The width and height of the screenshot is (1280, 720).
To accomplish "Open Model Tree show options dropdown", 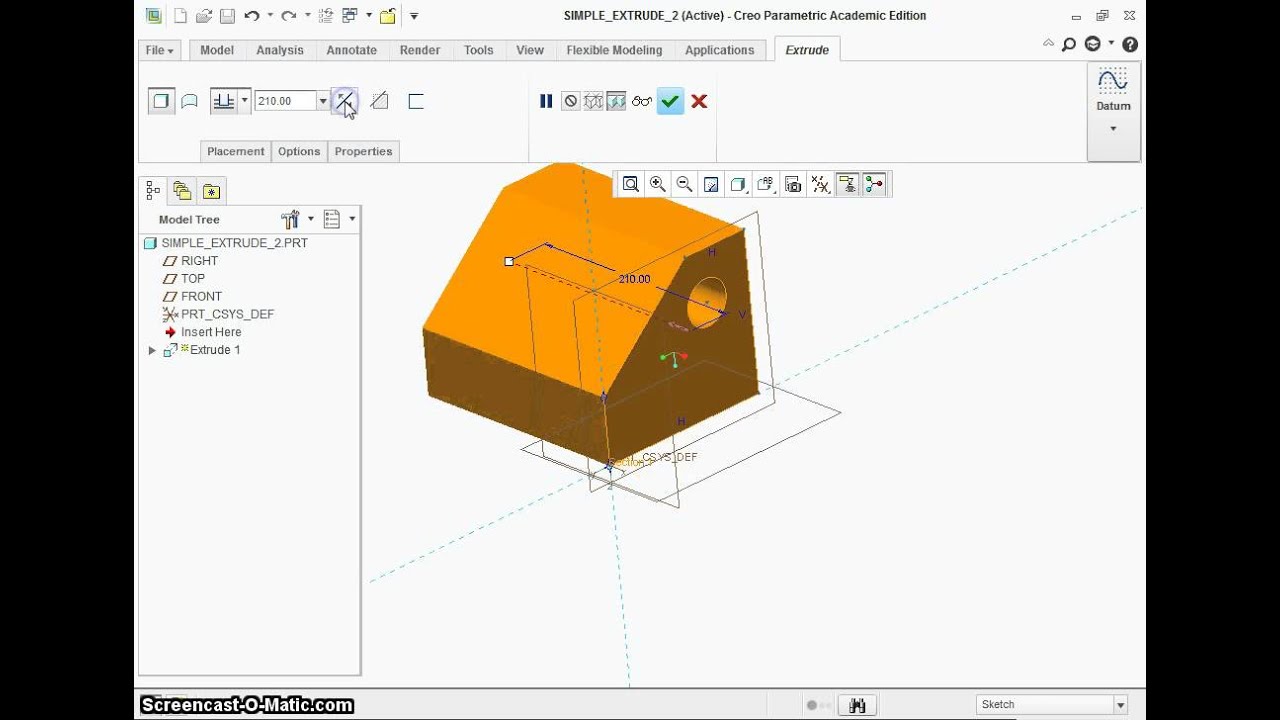I will pos(340,219).
